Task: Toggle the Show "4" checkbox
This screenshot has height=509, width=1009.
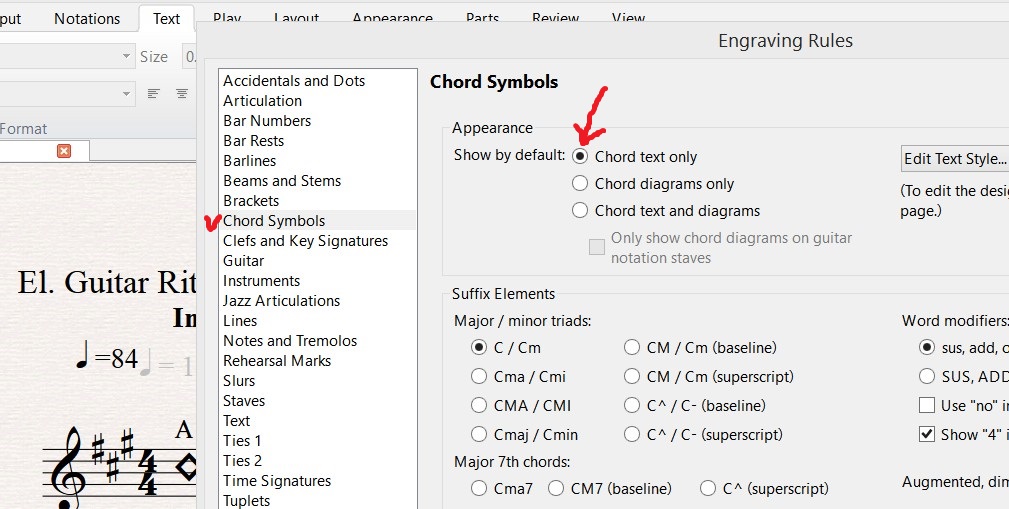Action: (927, 435)
